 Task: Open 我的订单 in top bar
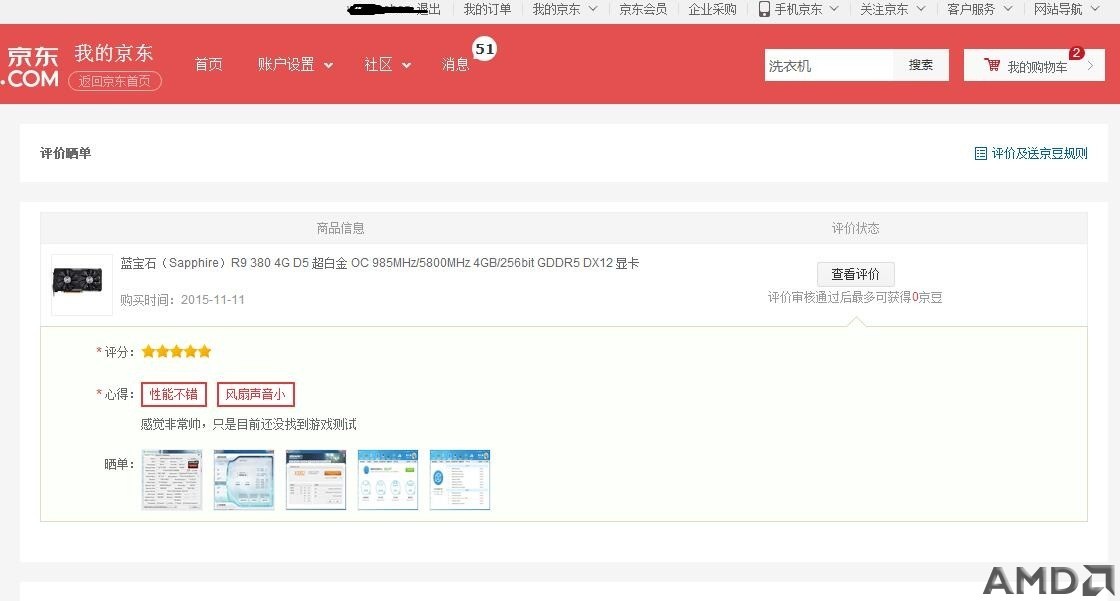(x=487, y=9)
